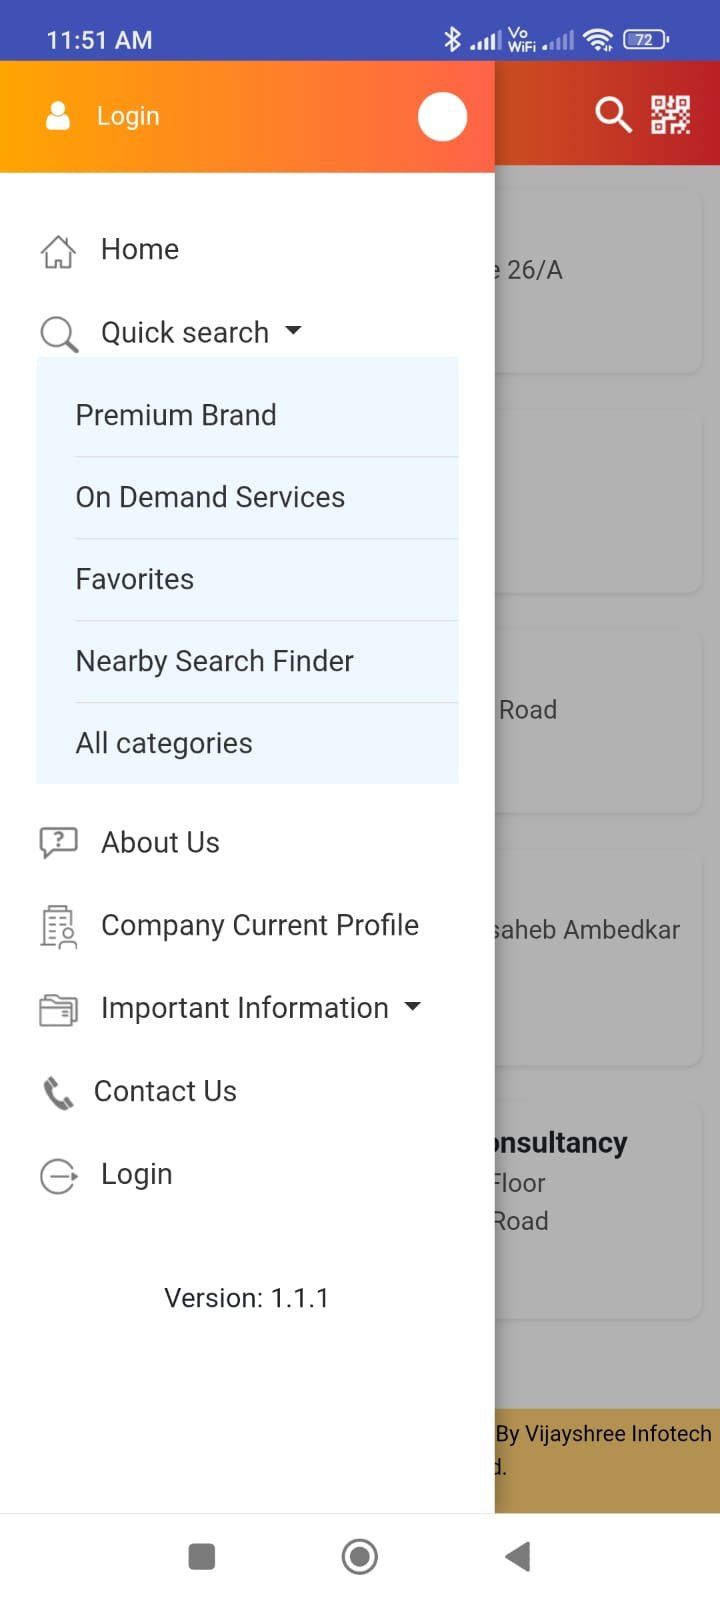The image size is (720, 1600).
Task: Expand the Important Information dropdown arrow
Action: (x=413, y=1006)
